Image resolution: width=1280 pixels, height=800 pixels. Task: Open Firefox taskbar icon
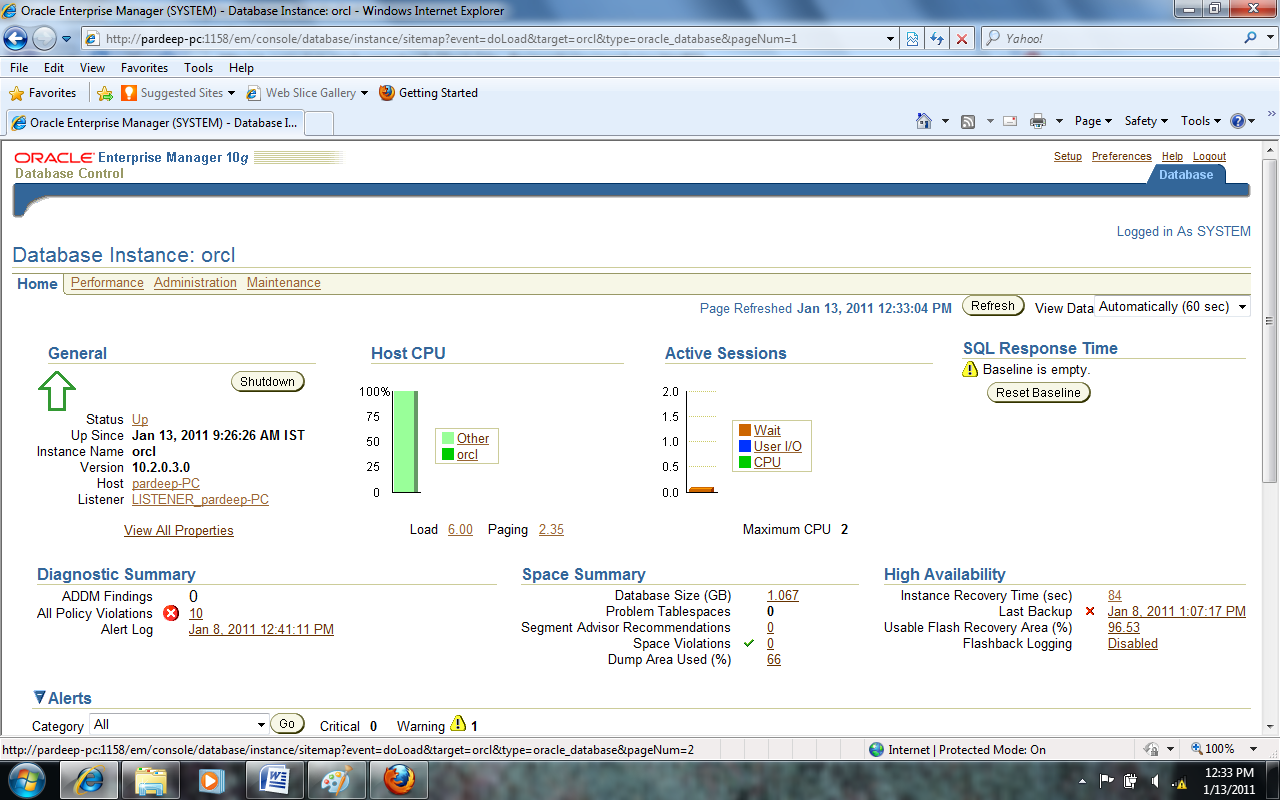pos(398,779)
